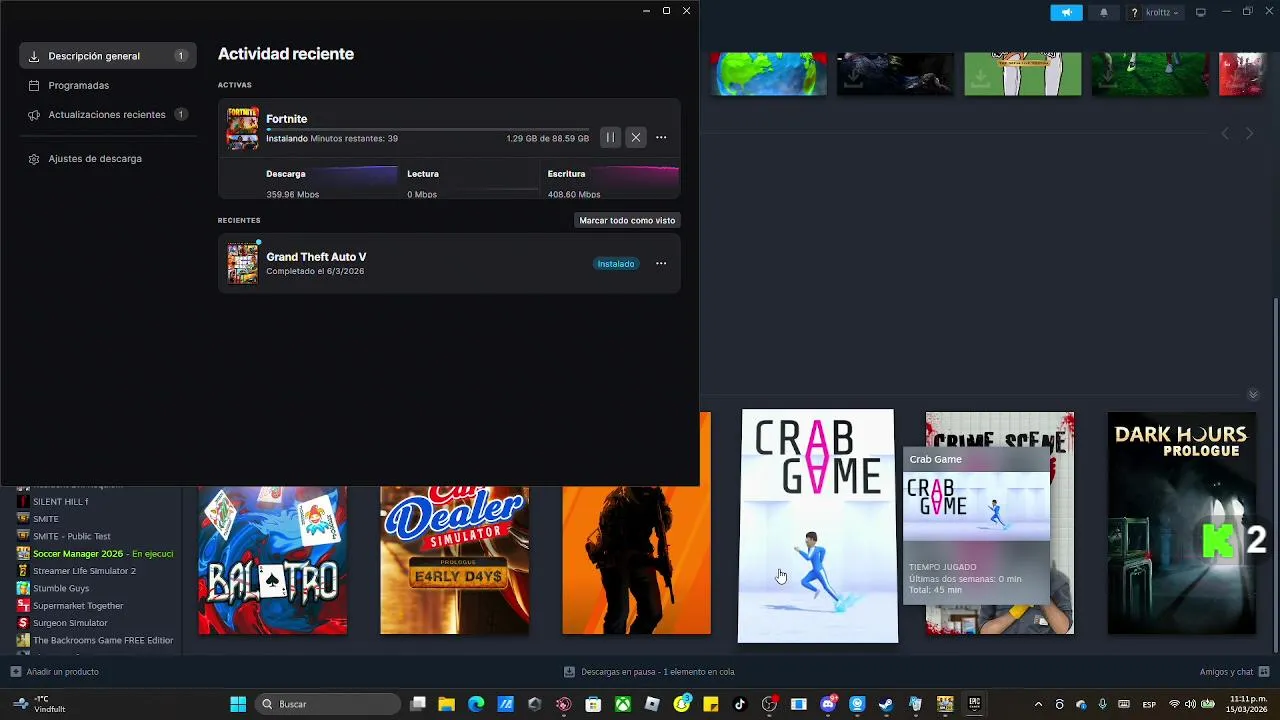The image size is (1280, 720).
Task: Open Discord taskbar icon
Action: pyautogui.click(x=828, y=704)
